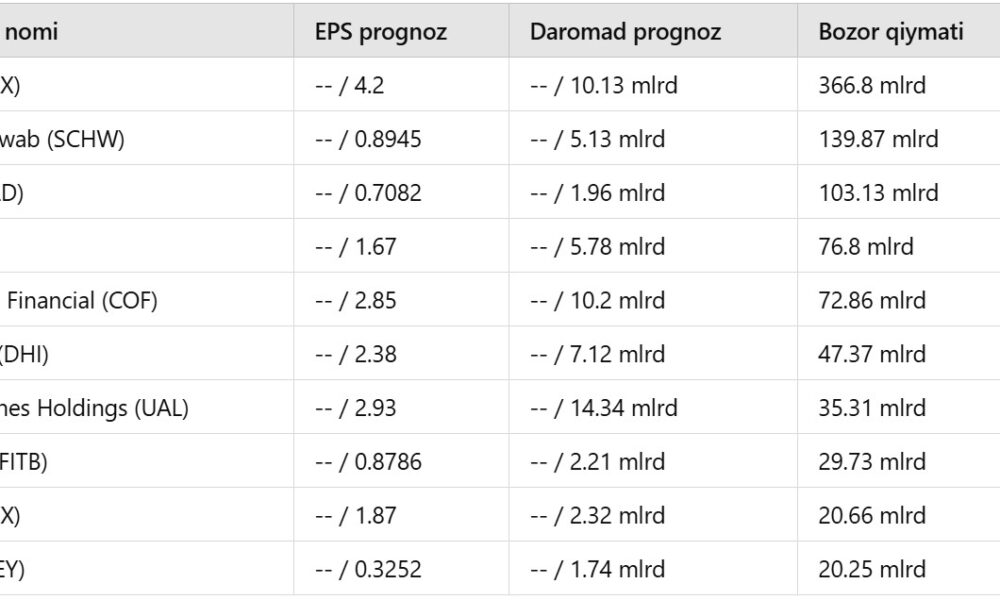Click the EPS forecast 0.3252 cell
Image resolution: width=1000 pixels, height=600 pixels.
[367, 569]
